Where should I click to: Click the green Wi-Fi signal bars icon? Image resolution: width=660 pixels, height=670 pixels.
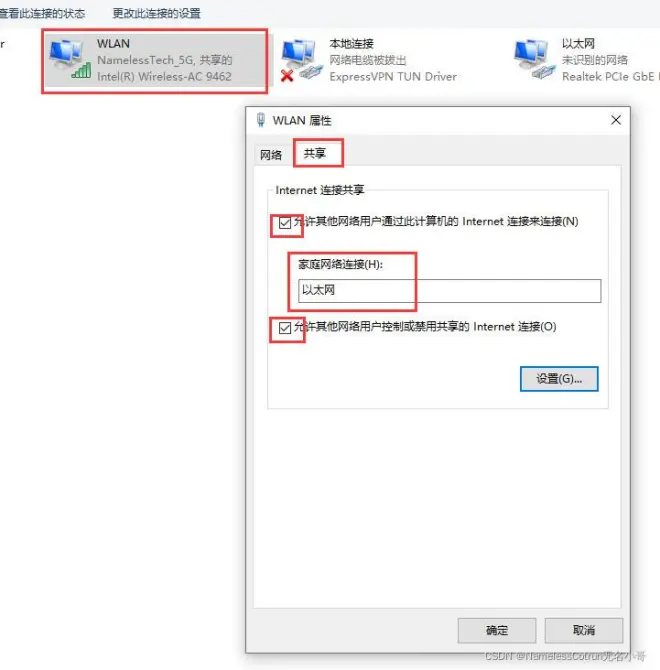pos(81,71)
